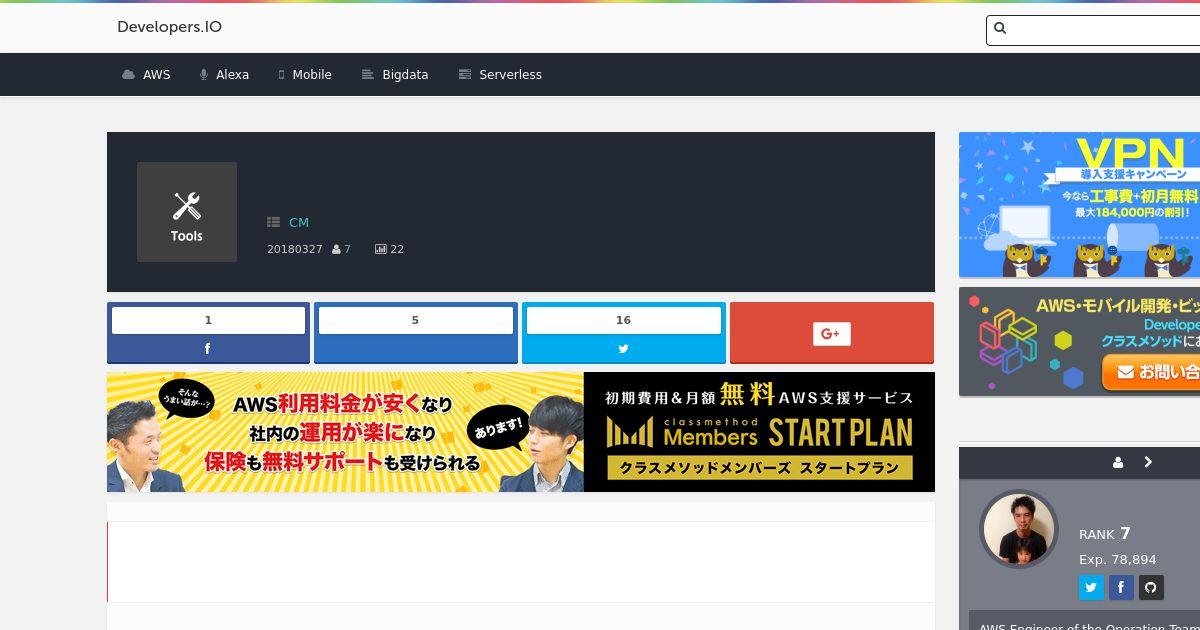Open the author's avatar photo
The width and height of the screenshot is (1200, 630).
click(1019, 529)
